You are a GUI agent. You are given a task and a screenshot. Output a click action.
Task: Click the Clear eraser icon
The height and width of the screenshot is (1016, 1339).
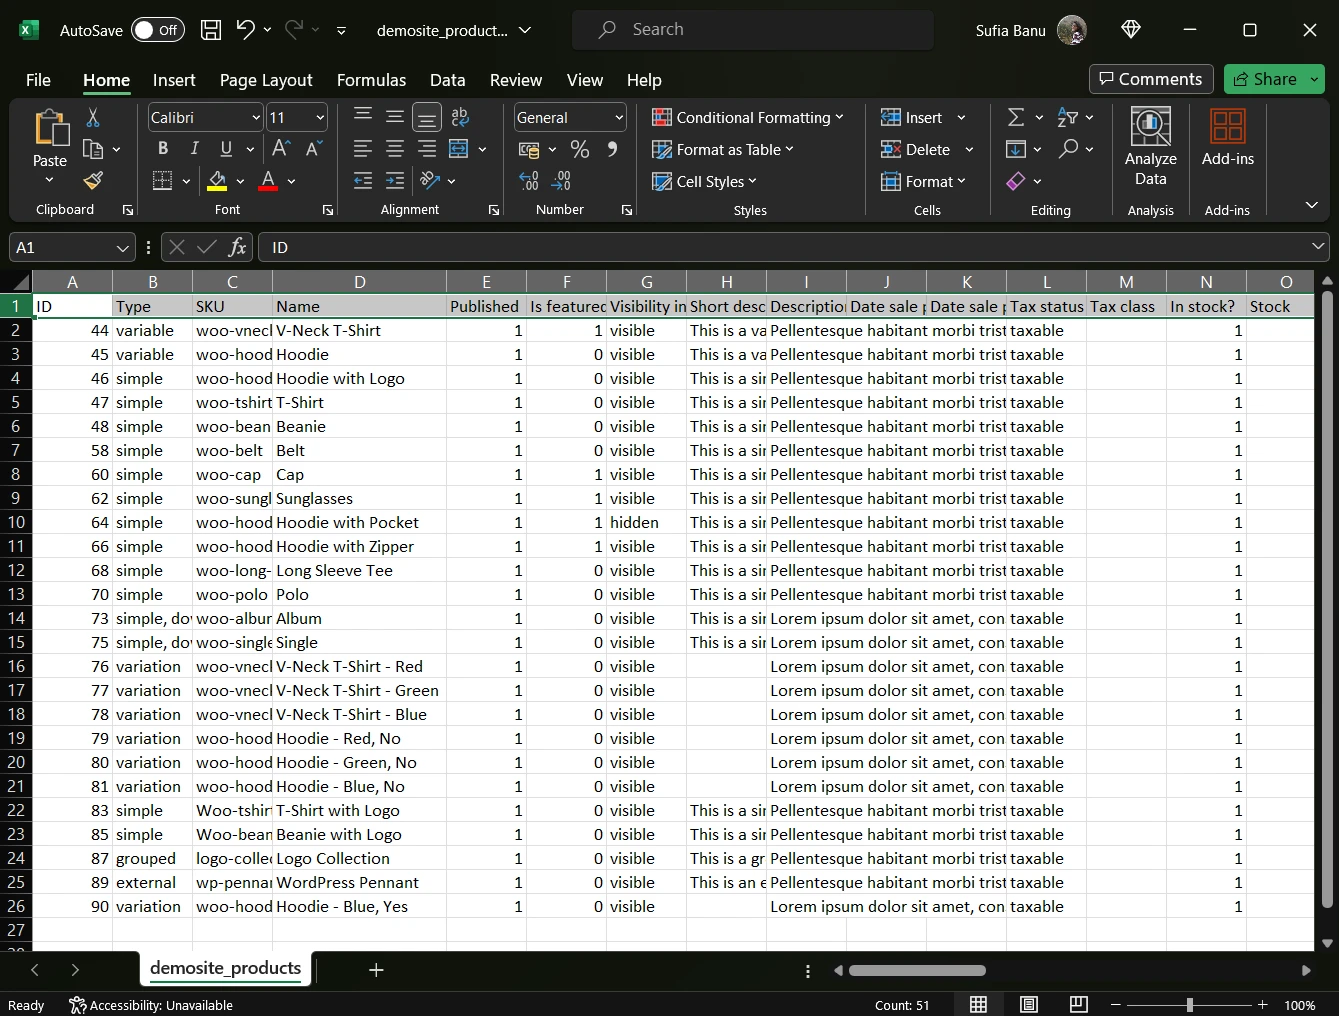pos(1016,181)
